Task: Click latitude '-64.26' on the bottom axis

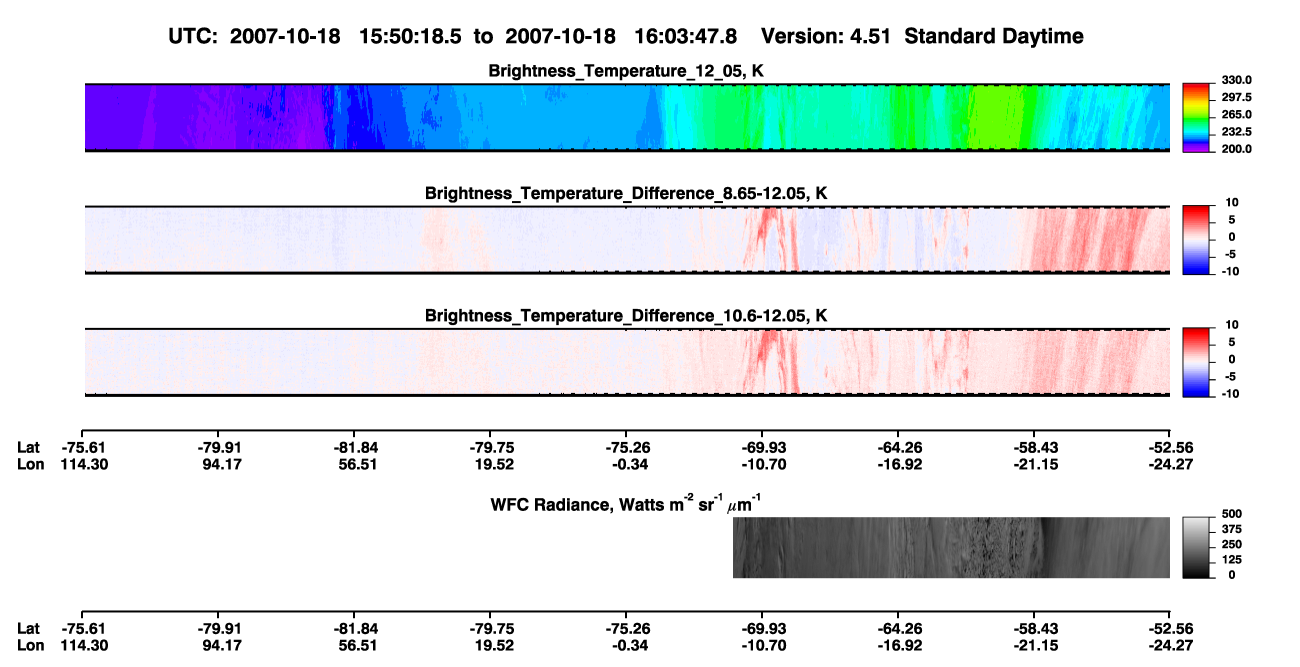Action: 898,629
